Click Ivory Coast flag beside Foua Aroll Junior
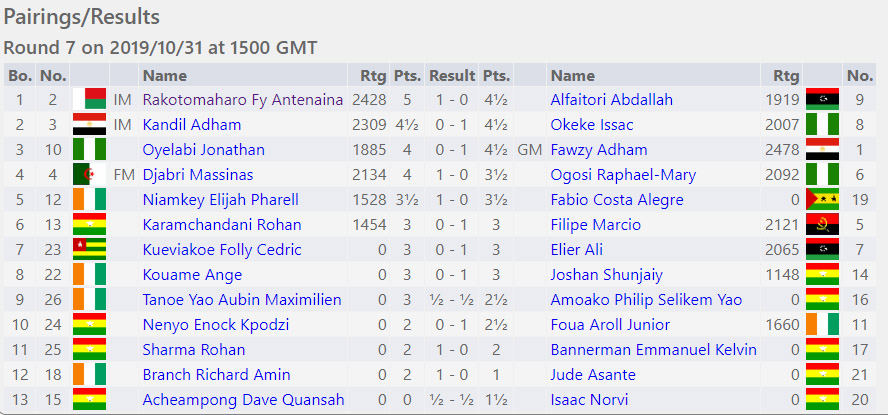888x415 pixels. coord(822,325)
